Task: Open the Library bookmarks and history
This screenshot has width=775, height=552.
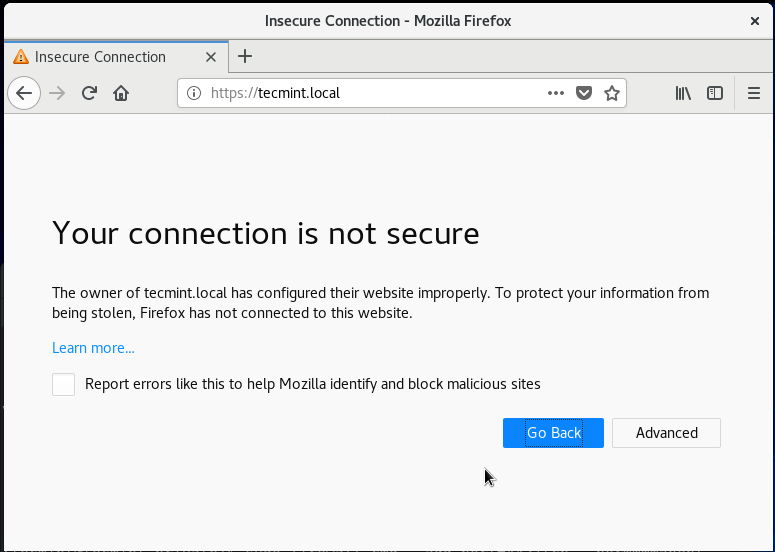Action: 683,93
